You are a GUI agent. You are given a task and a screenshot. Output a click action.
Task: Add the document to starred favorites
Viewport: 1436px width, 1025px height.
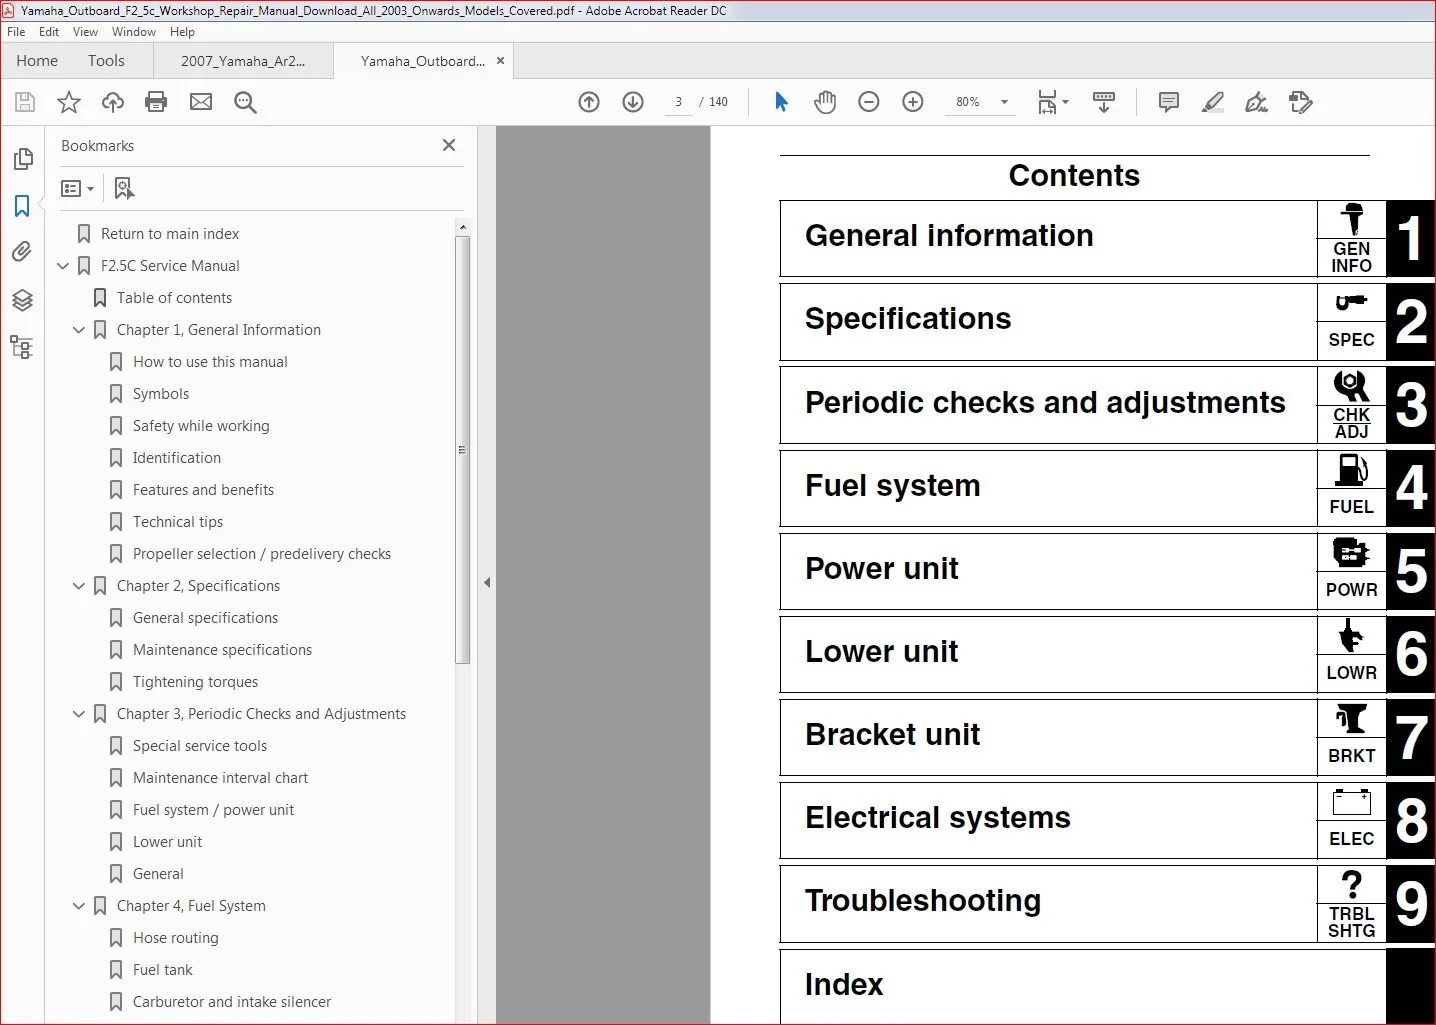(69, 102)
